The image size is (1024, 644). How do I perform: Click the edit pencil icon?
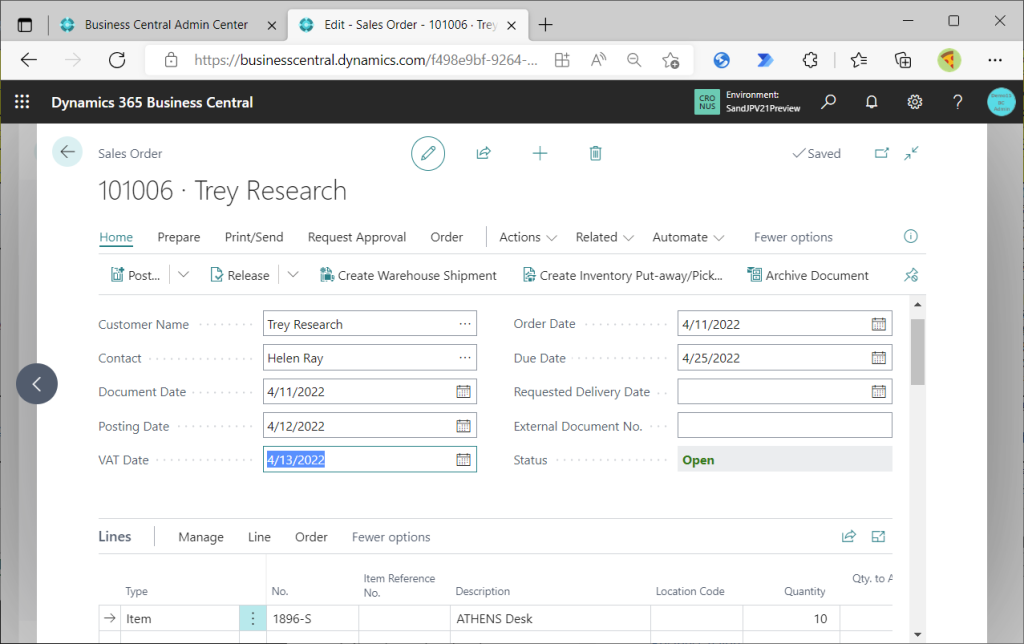pos(428,153)
